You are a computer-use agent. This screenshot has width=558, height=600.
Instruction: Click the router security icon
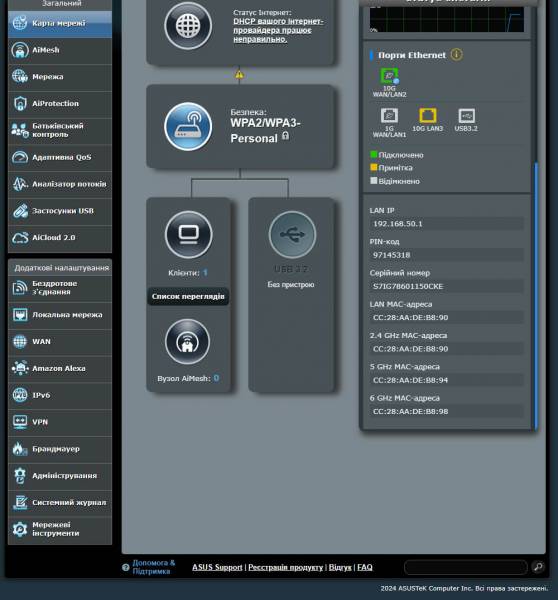tap(188, 127)
